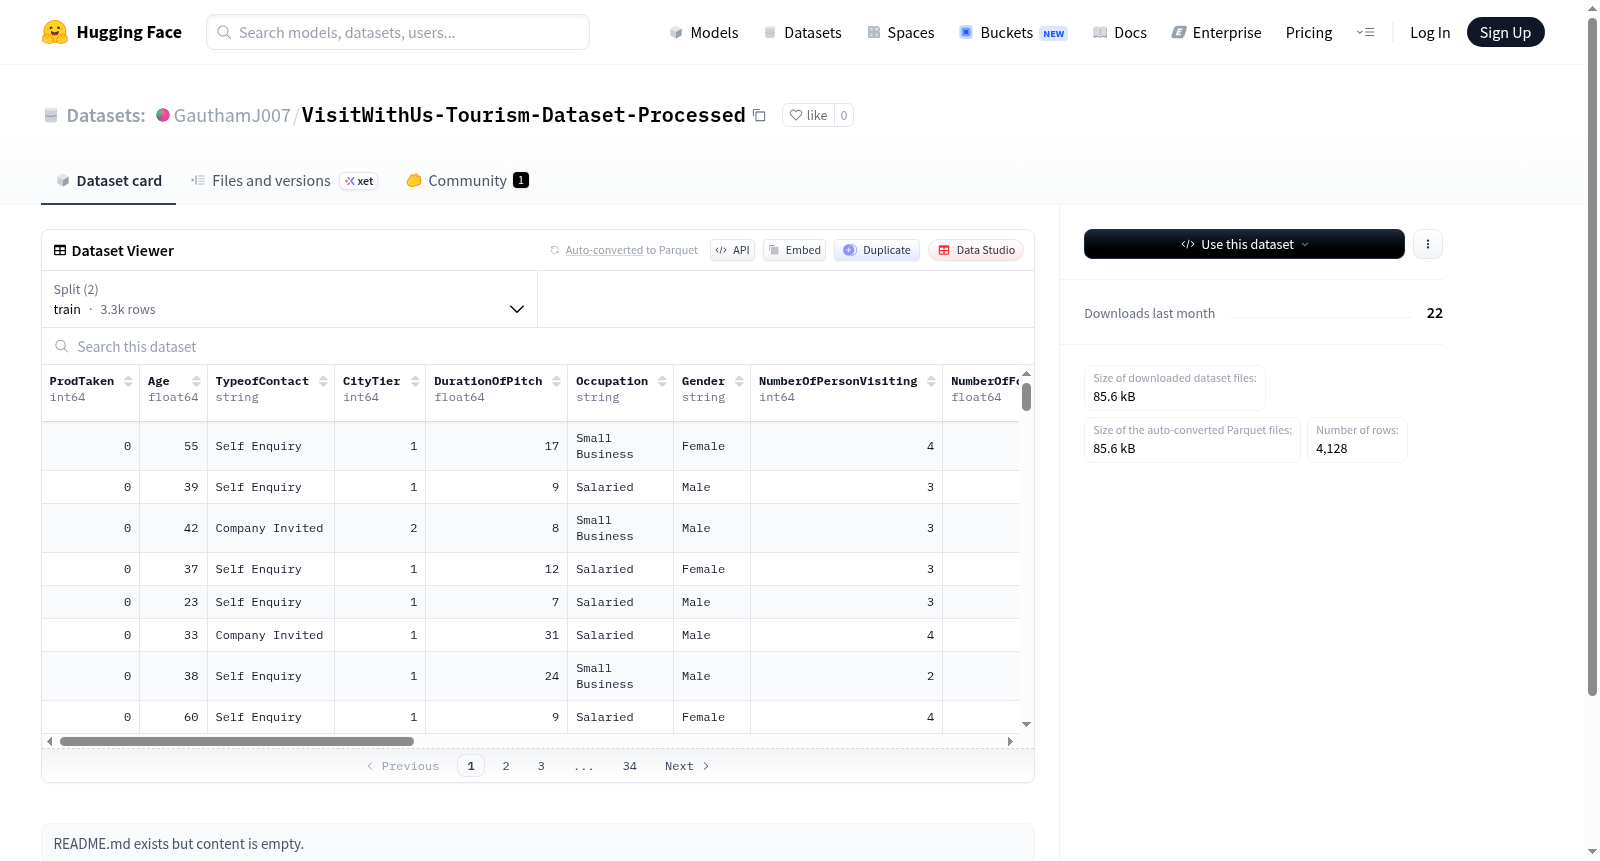Jump to page 34 of the table
Viewport: 1600px width, 861px height.
click(x=630, y=766)
